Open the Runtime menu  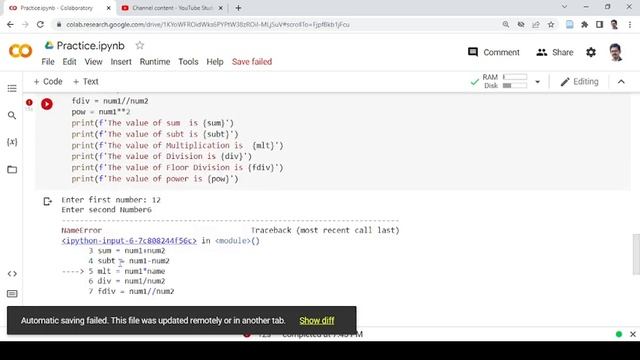155,62
